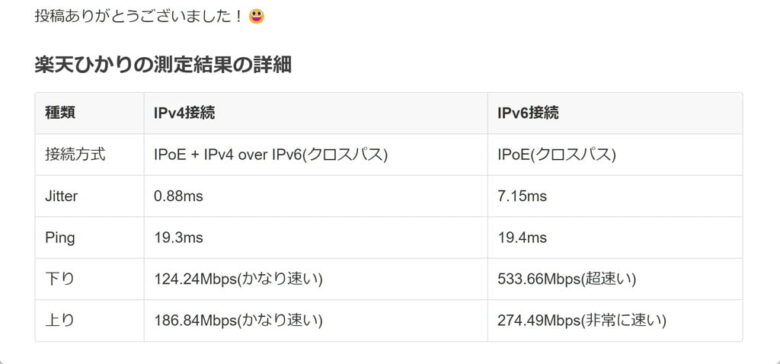Viewport: 780px width, 364px height.
Task: Click the IPoE(クロスパス) cell under IPv6
Action: tap(557, 155)
